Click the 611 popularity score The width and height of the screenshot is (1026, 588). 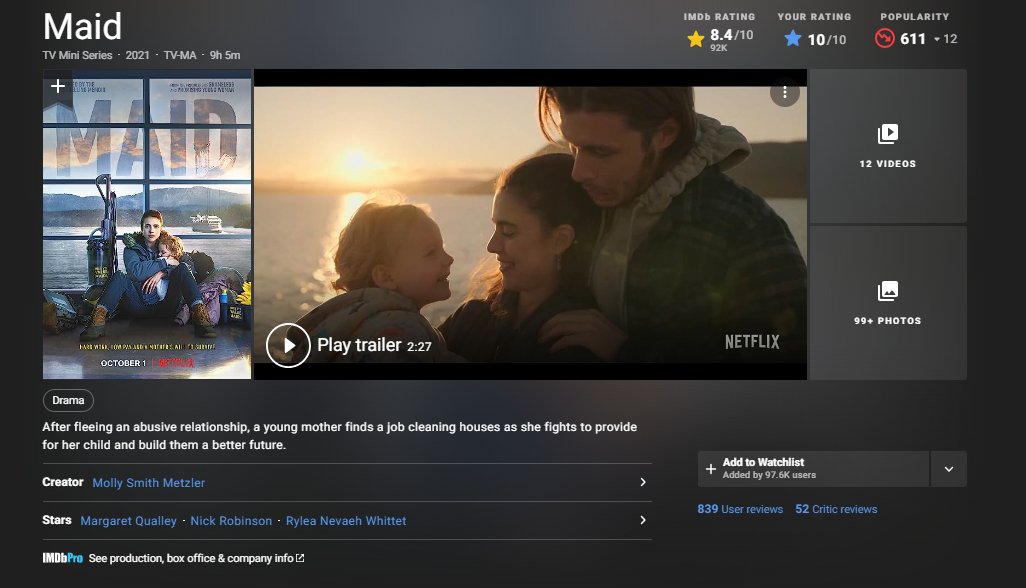pyautogui.click(x=913, y=39)
